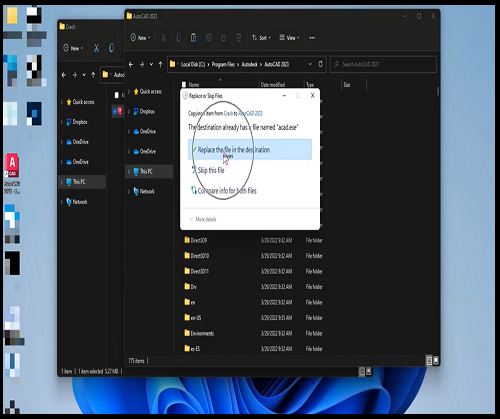Switch AutoCAD 2023 window to details view
This screenshot has width=500, height=419.
(x=429, y=361)
